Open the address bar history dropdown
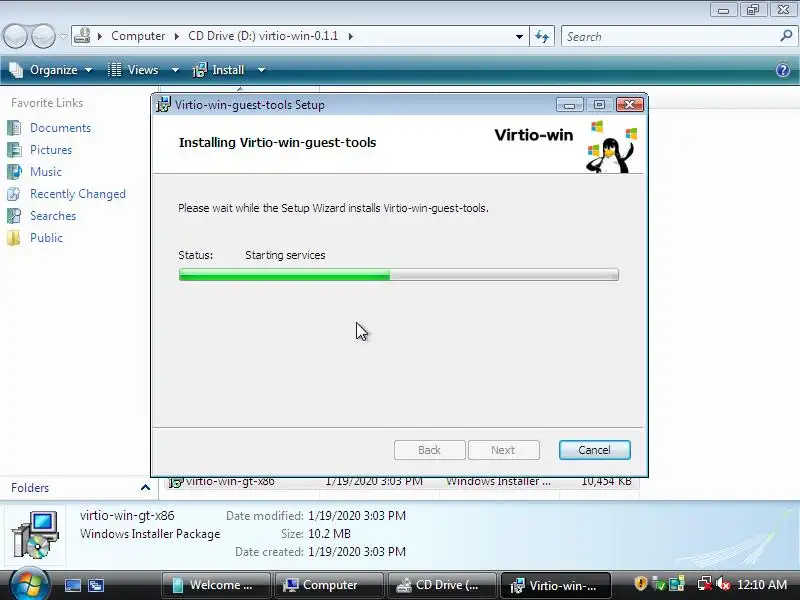 click(x=519, y=36)
